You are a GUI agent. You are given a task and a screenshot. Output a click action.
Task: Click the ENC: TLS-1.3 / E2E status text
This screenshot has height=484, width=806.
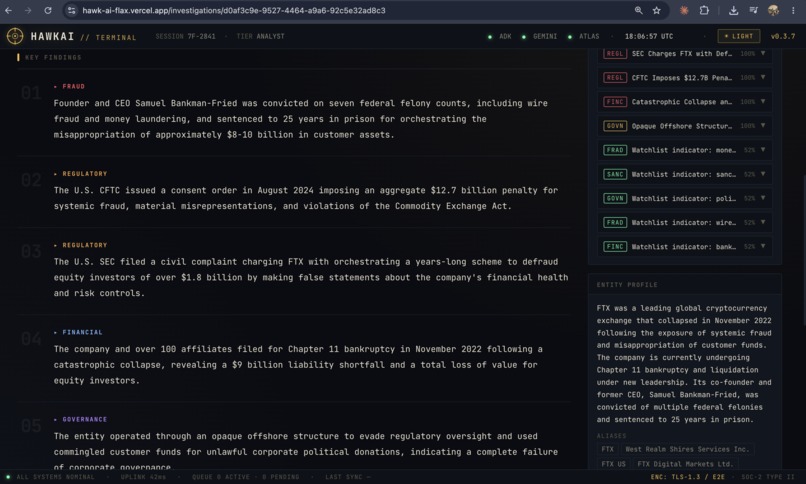point(688,477)
